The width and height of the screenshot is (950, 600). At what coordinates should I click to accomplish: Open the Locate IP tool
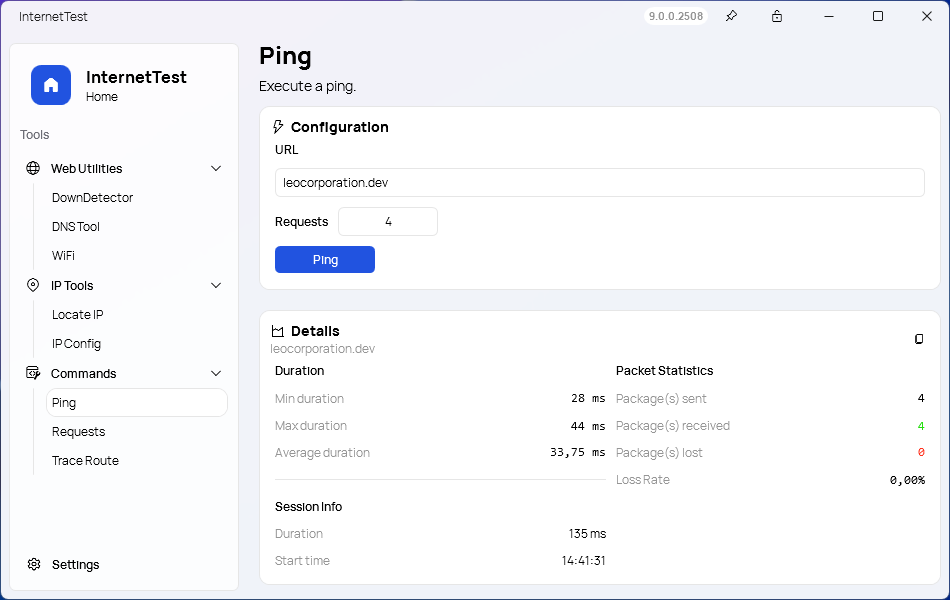(x=78, y=315)
